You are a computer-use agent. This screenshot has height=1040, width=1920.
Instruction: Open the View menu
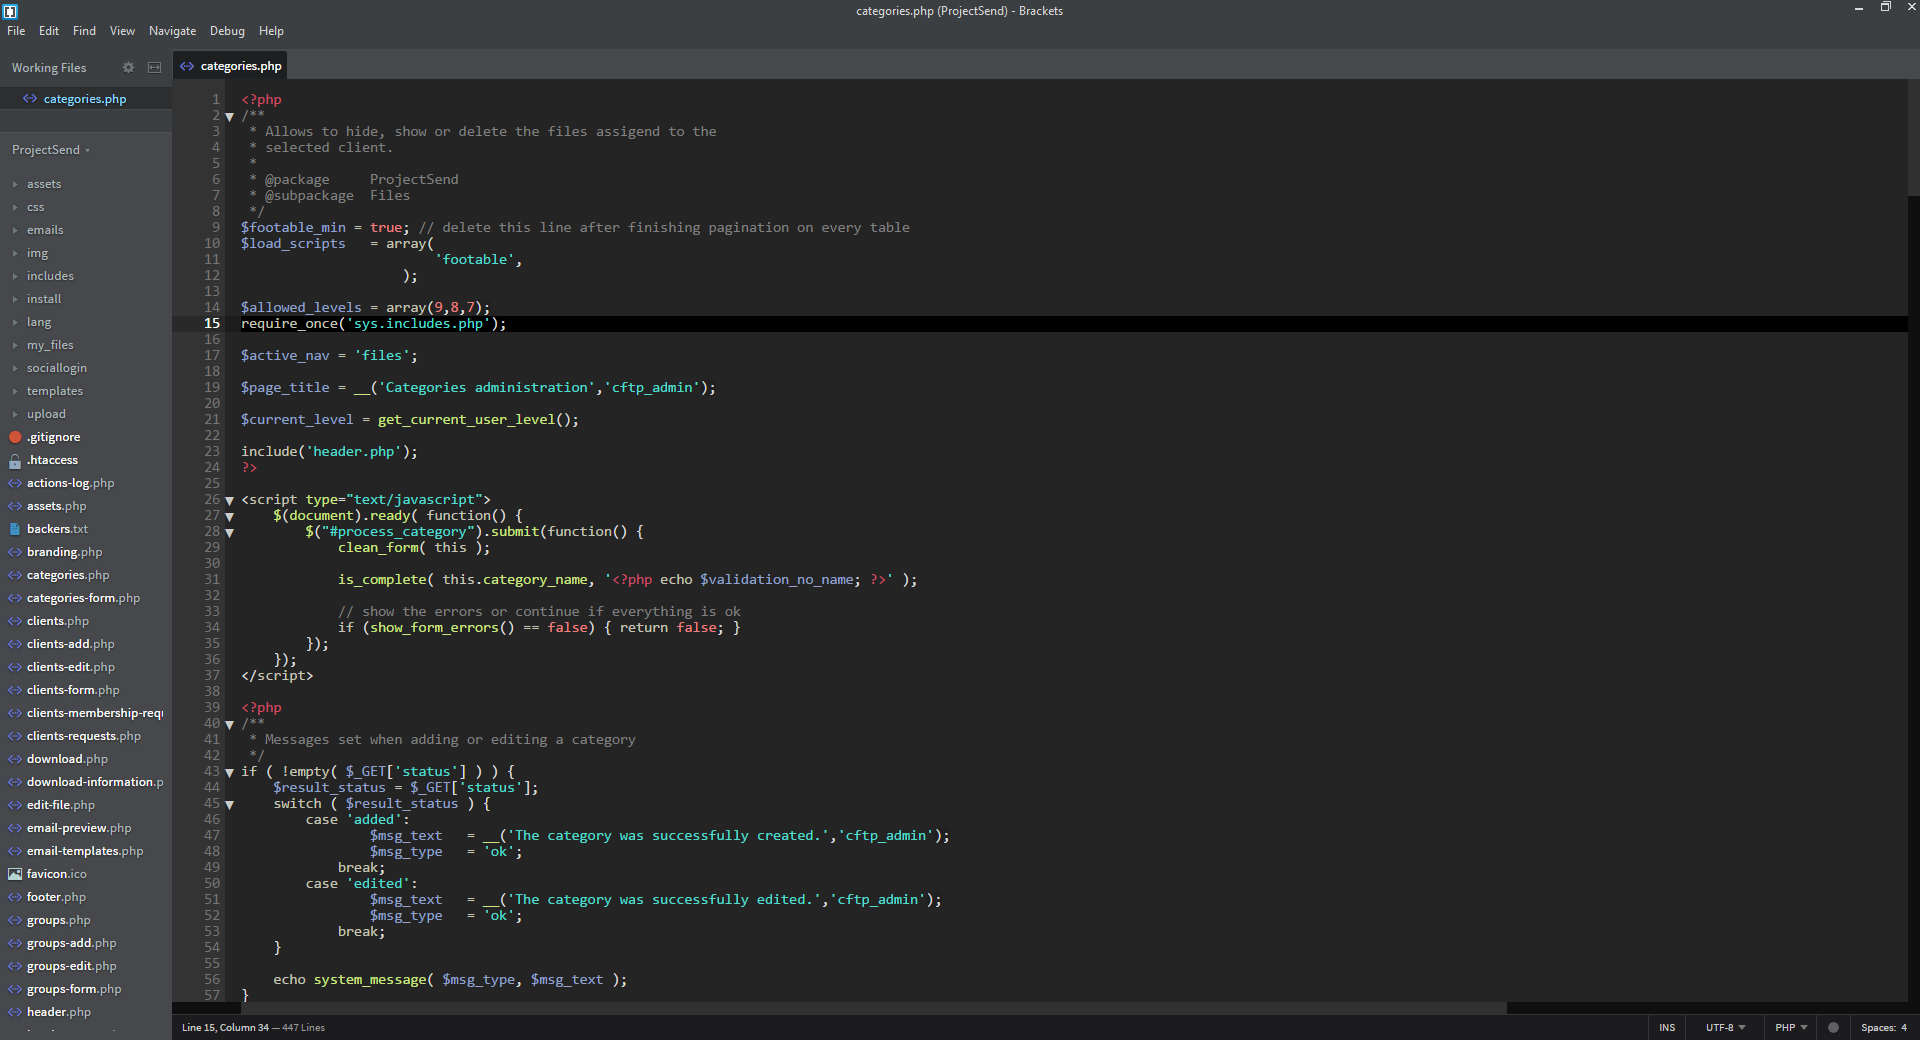[x=122, y=31]
